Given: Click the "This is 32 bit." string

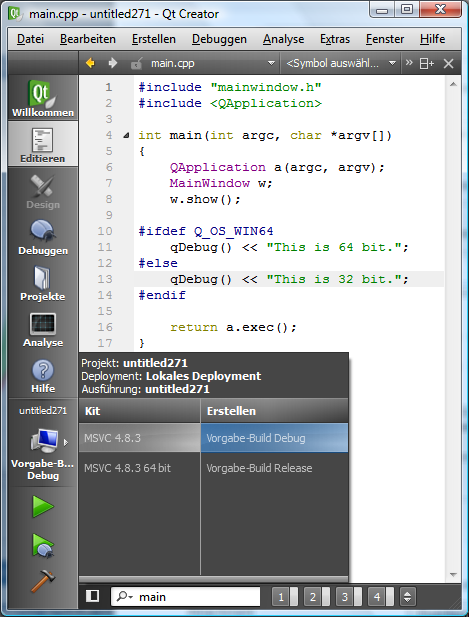Looking at the screenshot, I should (x=334, y=279).
